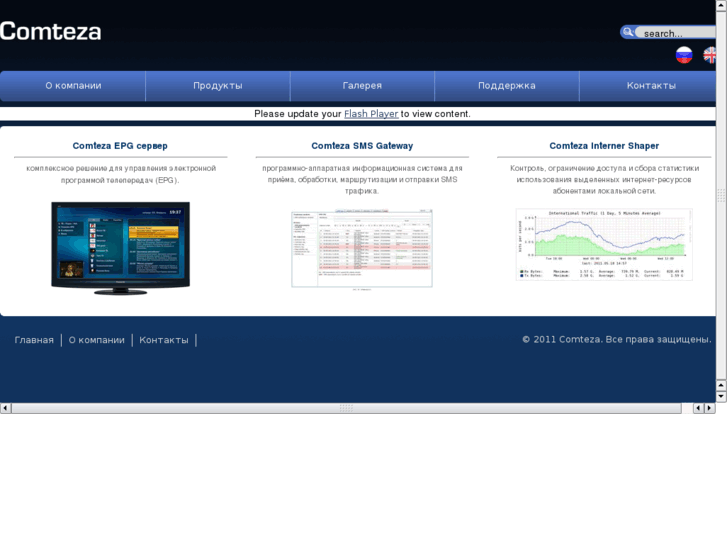Image resolution: width=727 pixels, height=545 pixels.
Task: Open the Контакты menu item
Action: point(648,86)
